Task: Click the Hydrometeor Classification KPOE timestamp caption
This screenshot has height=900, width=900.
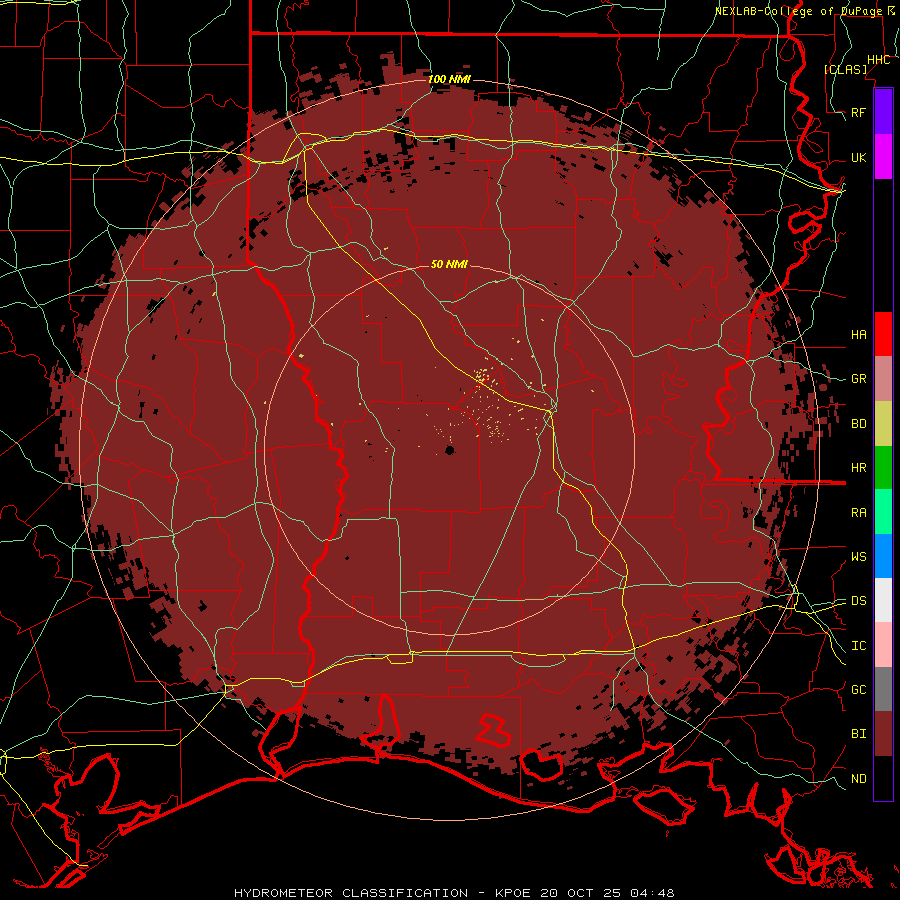Action: (x=454, y=893)
